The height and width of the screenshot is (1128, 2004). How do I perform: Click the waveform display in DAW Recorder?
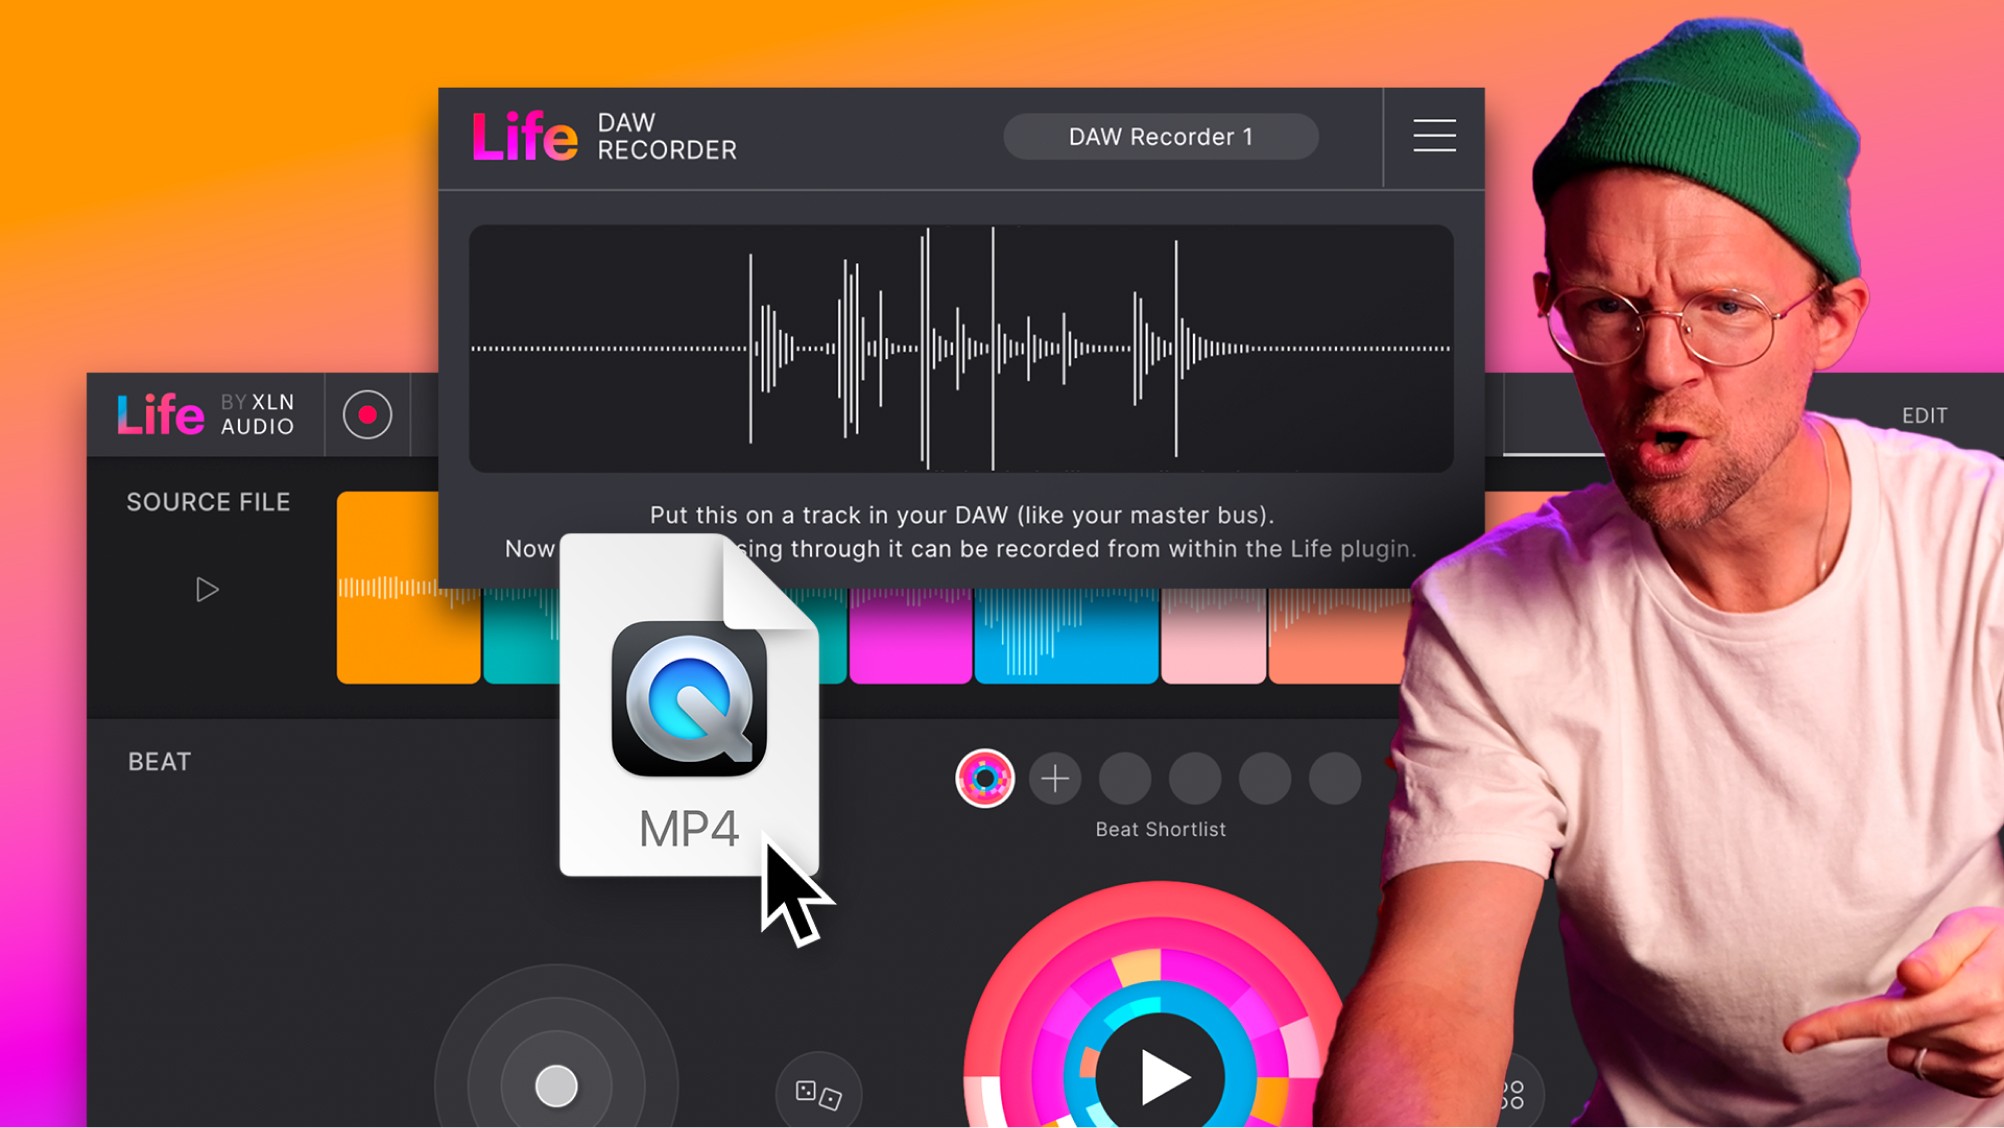[x=960, y=350]
